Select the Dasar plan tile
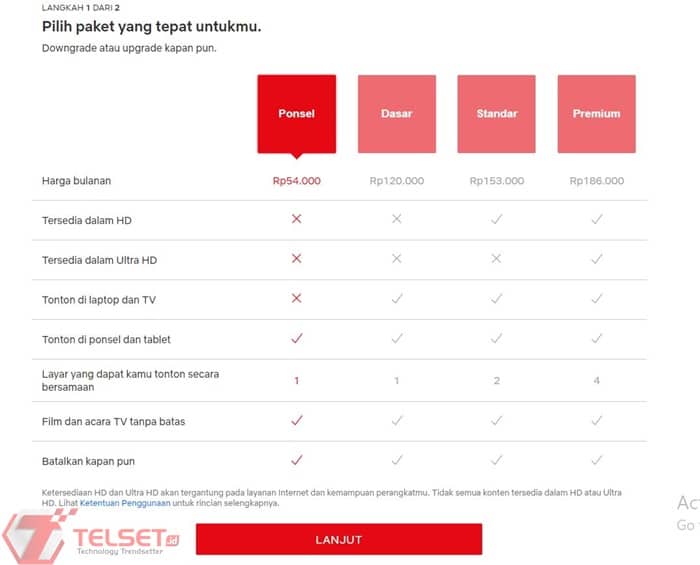This screenshot has height=565, width=700. coord(396,114)
